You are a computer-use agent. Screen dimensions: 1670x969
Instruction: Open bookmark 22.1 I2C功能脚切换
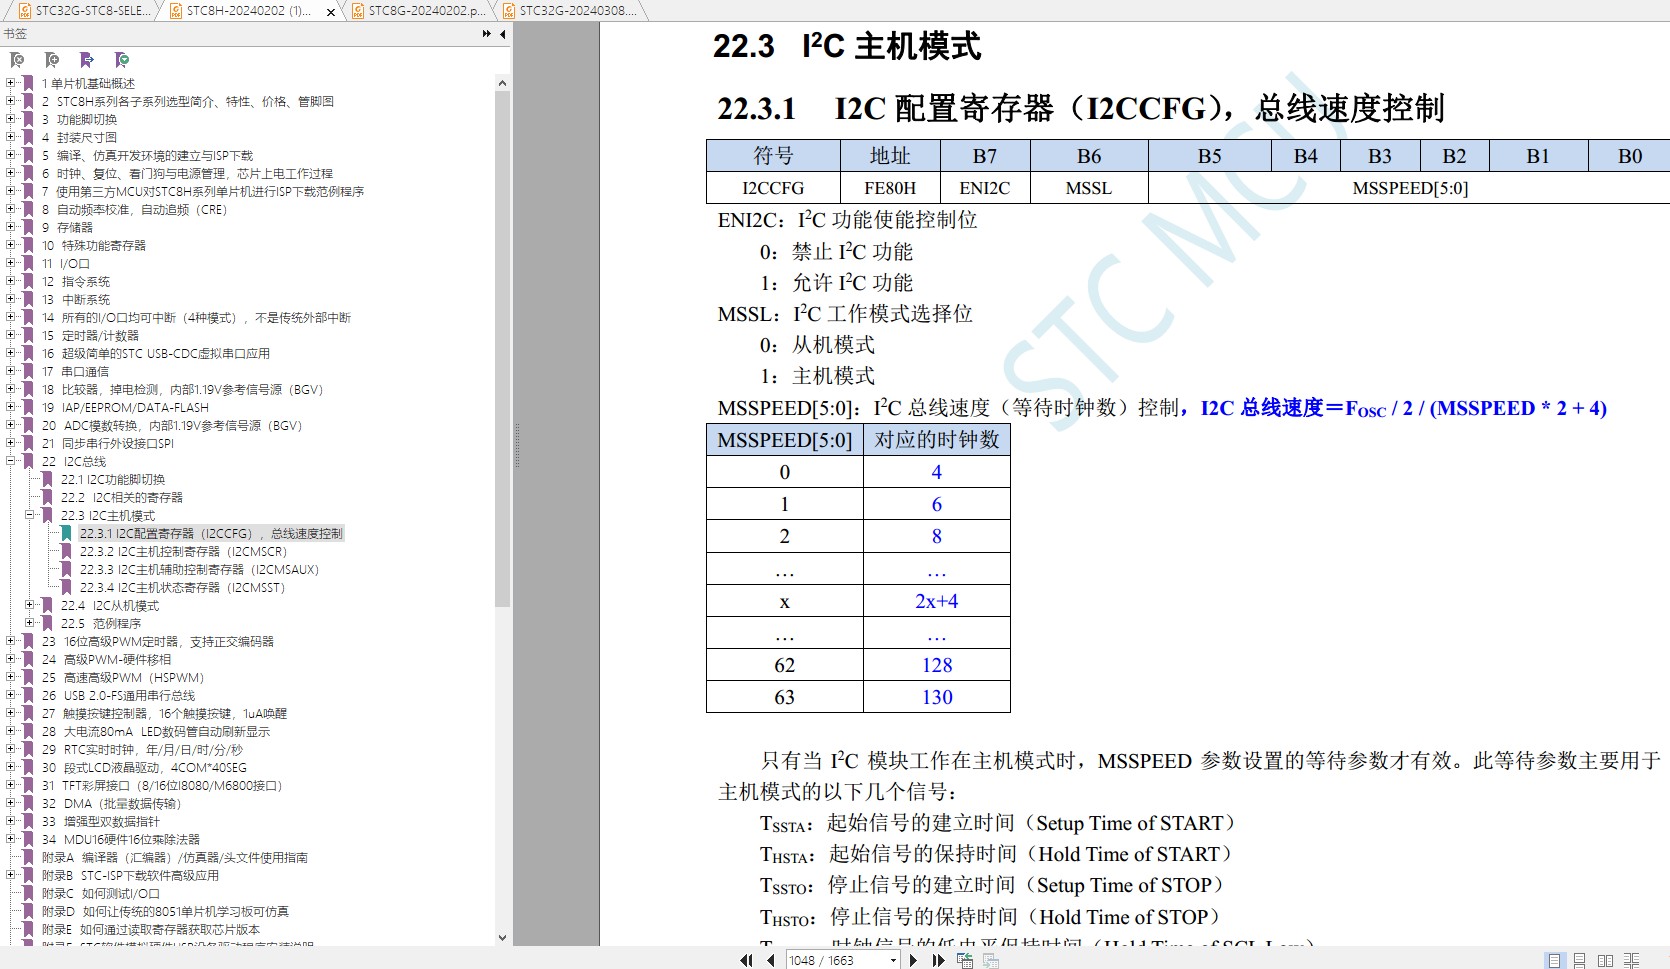click(x=113, y=479)
